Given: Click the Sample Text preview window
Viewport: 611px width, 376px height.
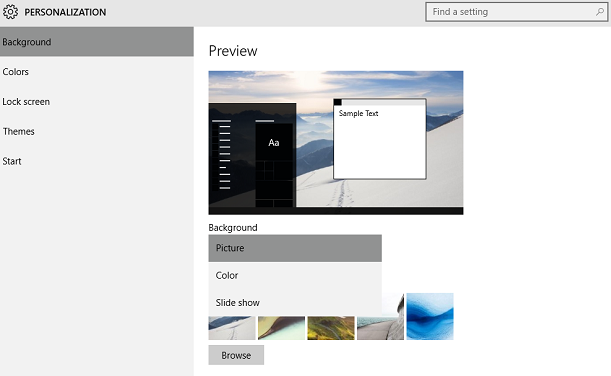Looking at the screenshot, I should pyautogui.click(x=380, y=139).
